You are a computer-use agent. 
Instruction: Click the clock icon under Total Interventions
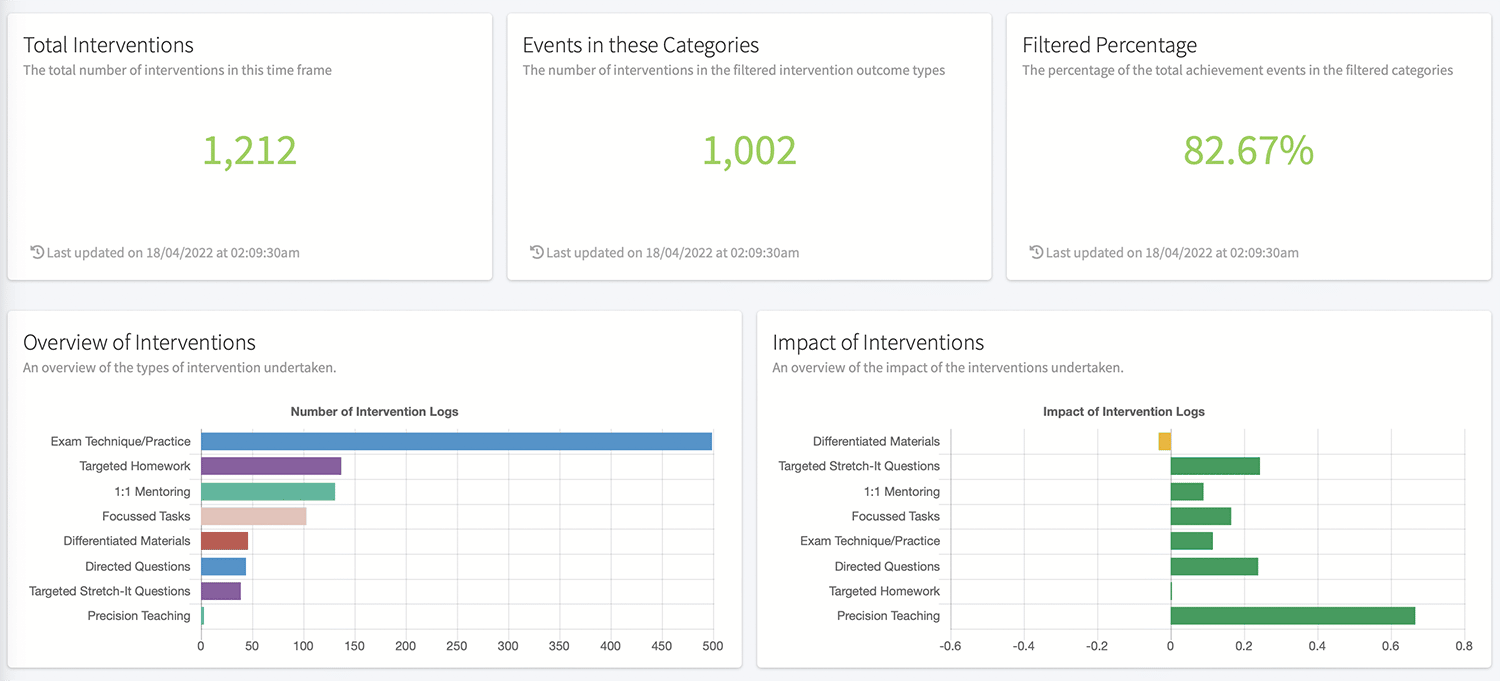coord(37,252)
